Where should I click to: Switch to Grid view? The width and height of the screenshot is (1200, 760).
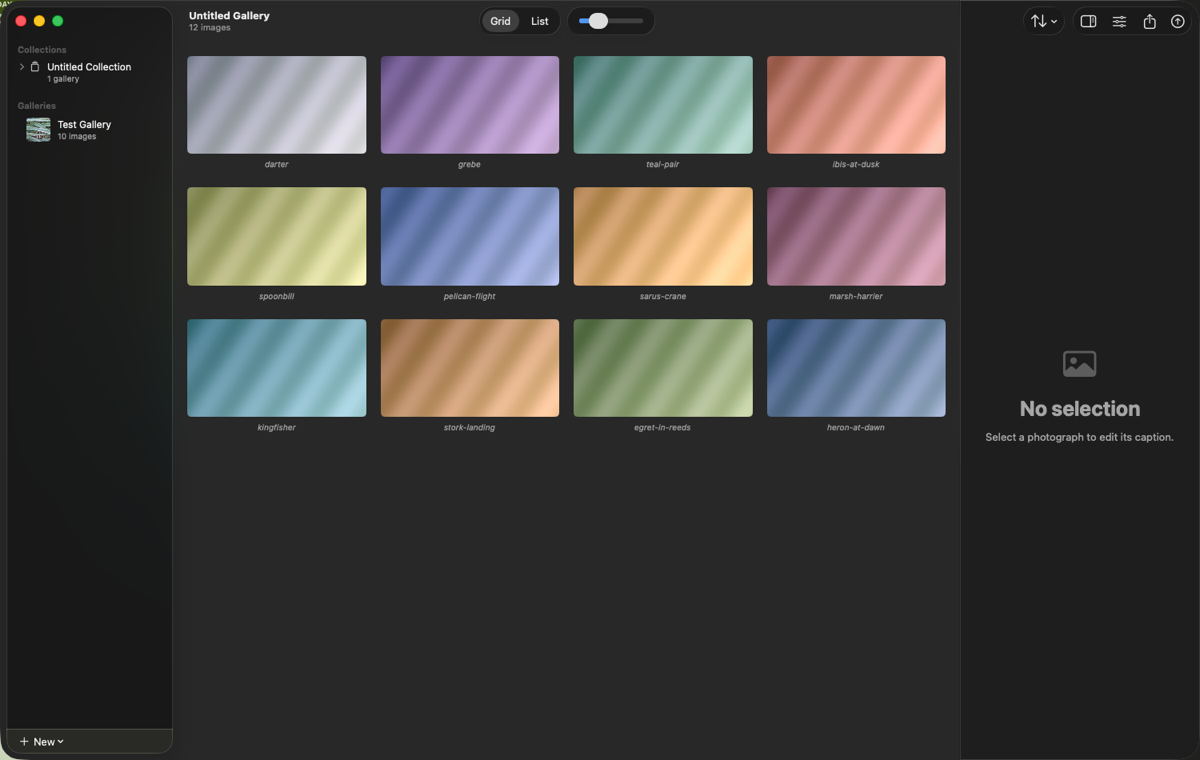pos(500,21)
